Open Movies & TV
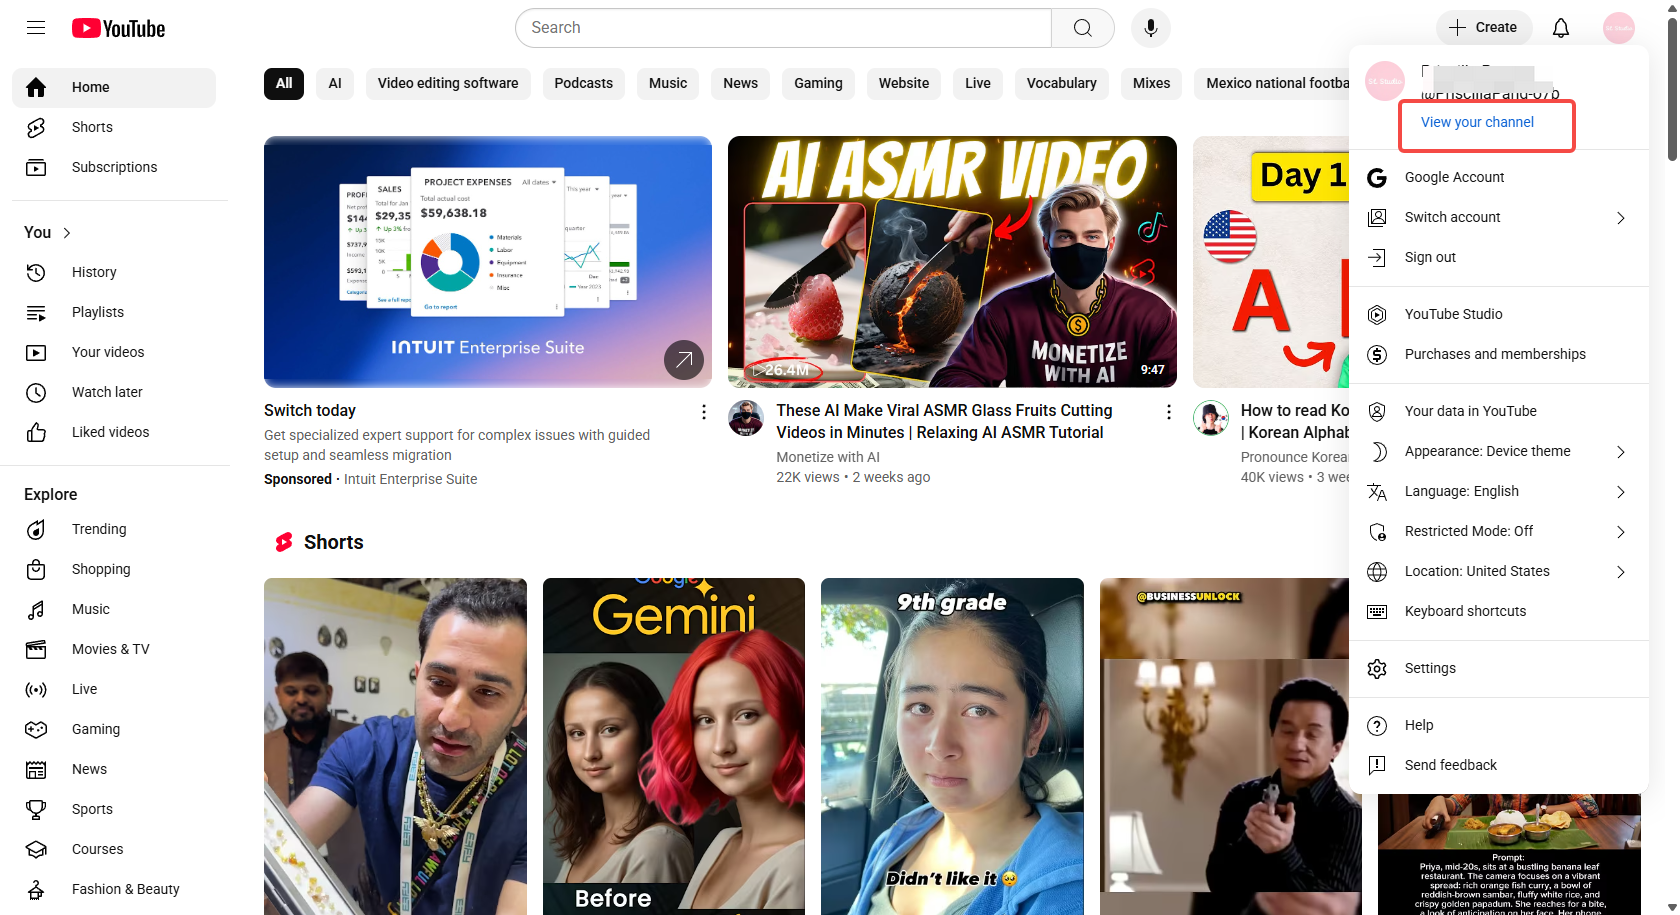This screenshot has width=1680, height=915. [x=114, y=649]
